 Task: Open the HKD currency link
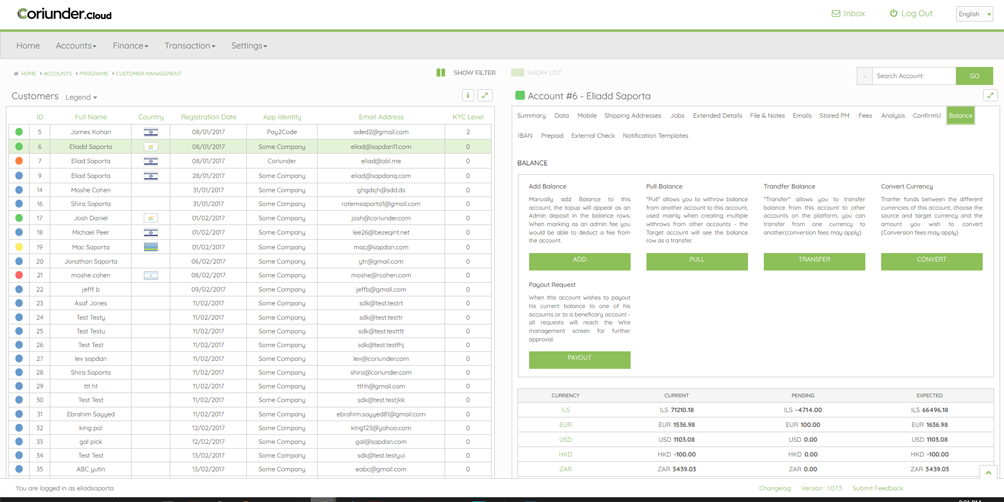coord(565,454)
